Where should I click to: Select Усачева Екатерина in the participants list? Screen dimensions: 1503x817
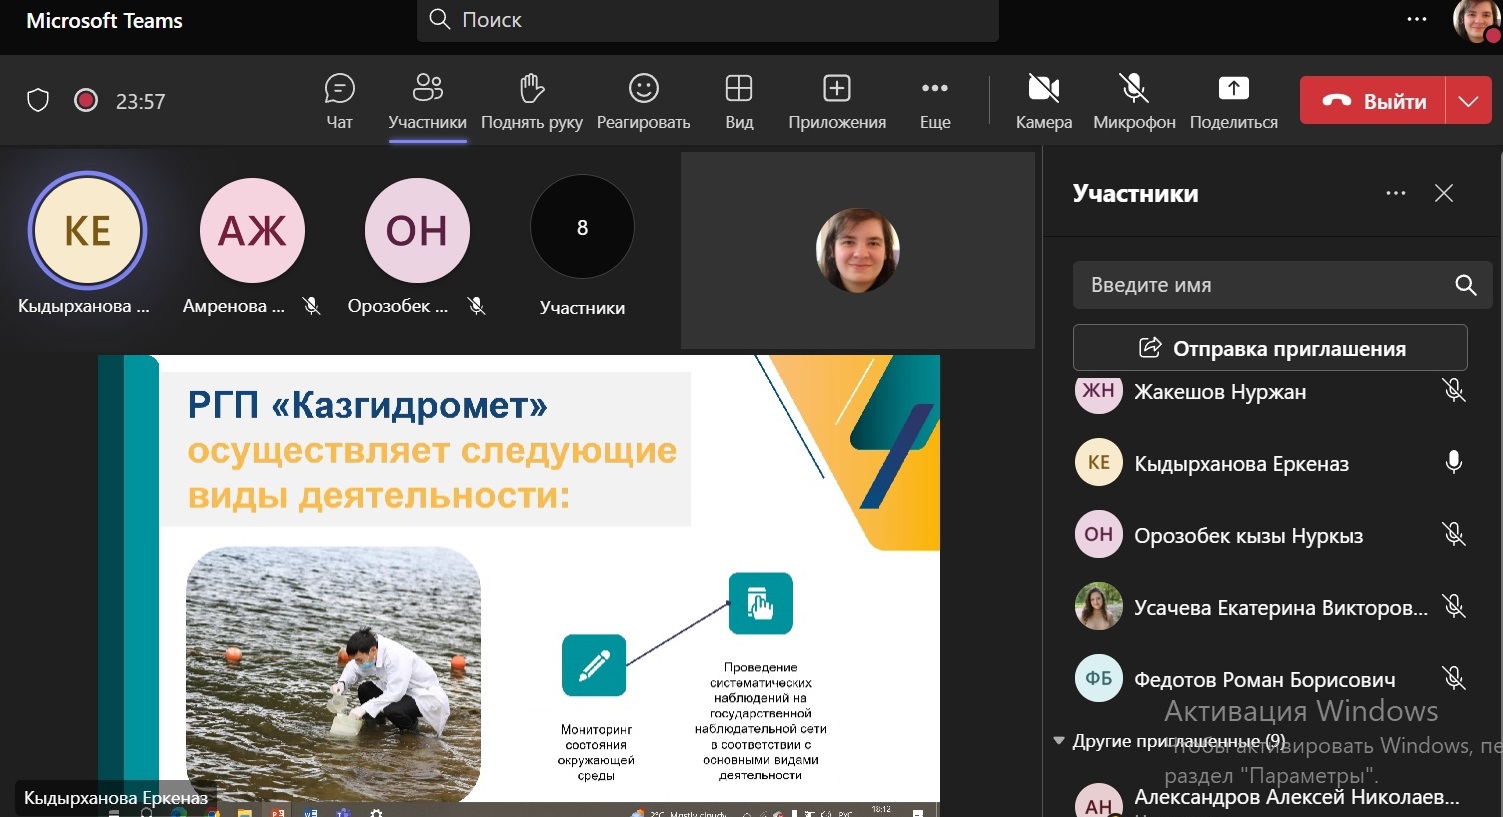point(1270,607)
